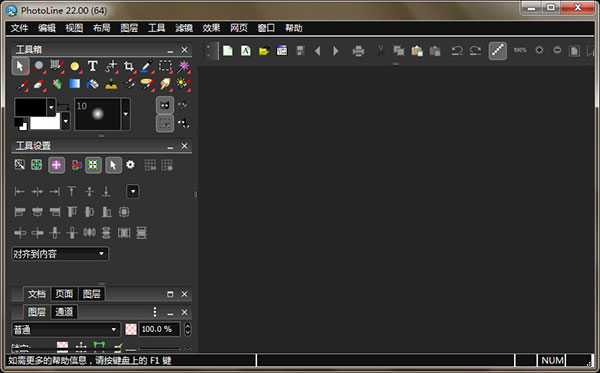Toggle the diagonal line smoothing button in toolbar
This screenshot has height=373, width=600.
(497, 50)
